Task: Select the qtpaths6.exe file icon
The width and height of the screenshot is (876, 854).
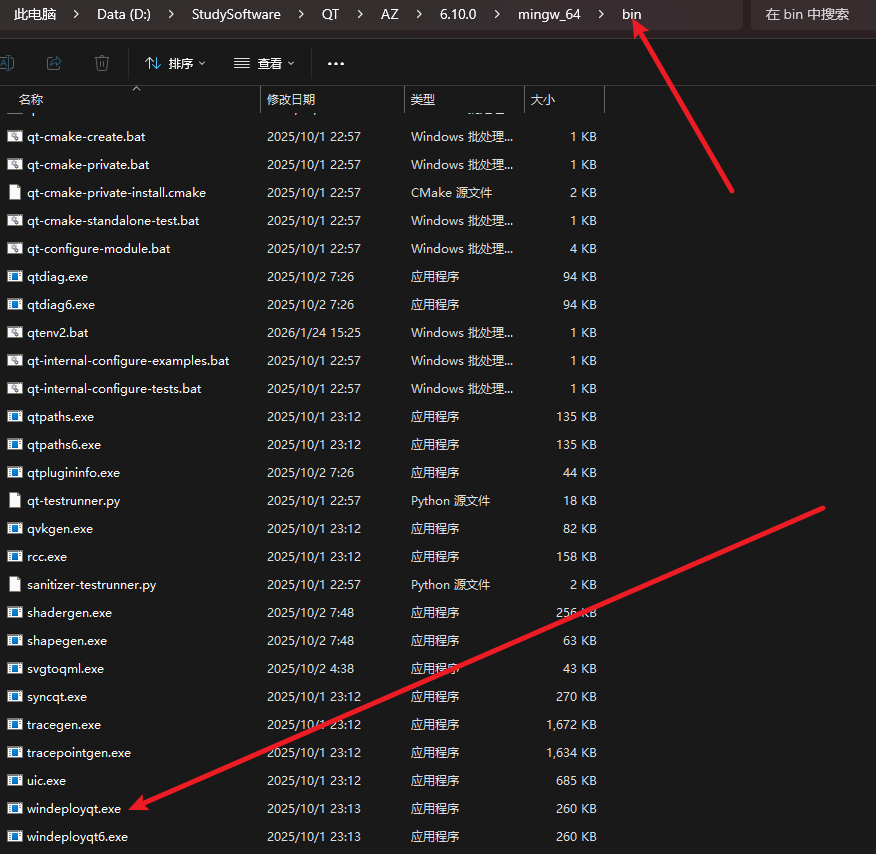Action: pyautogui.click(x=15, y=445)
